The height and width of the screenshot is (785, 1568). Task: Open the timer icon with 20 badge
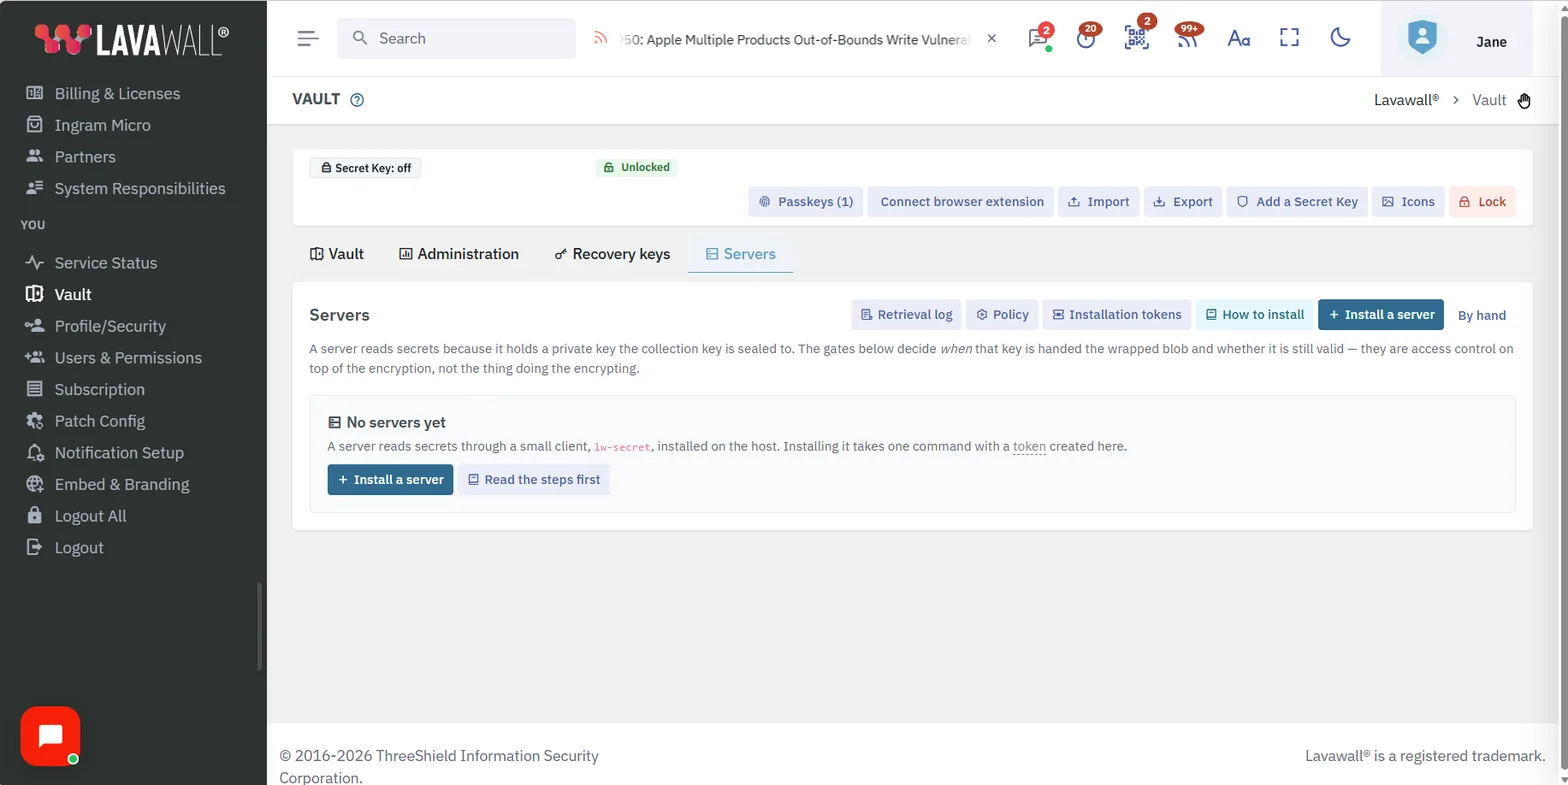pos(1086,38)
